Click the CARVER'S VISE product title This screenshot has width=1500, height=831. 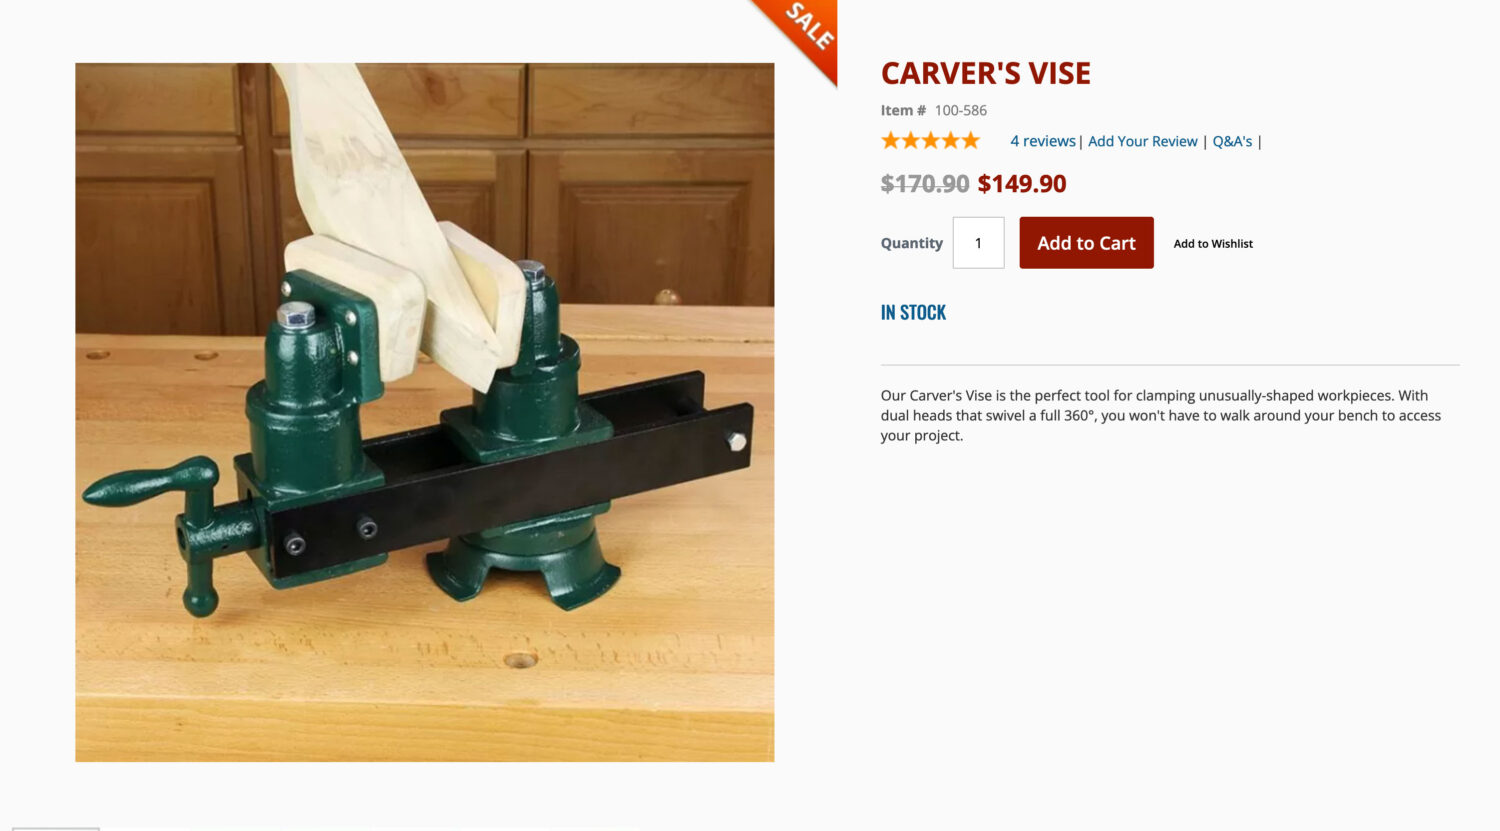(986, 73)
